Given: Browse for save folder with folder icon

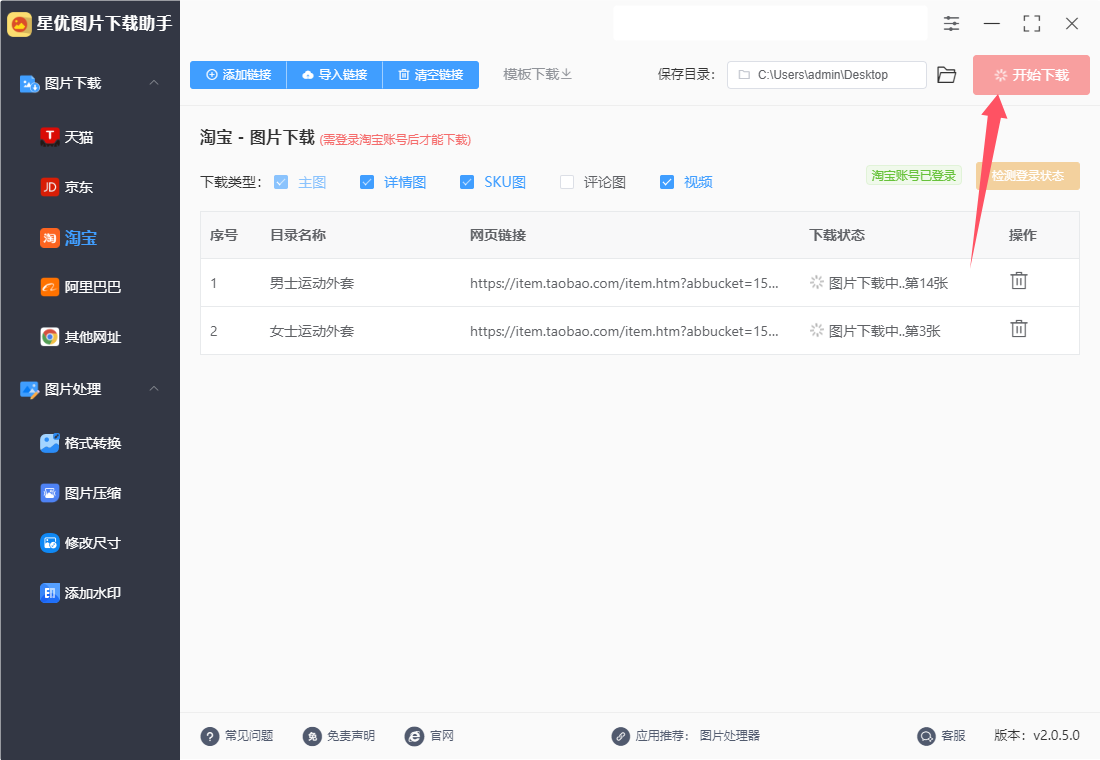Looking at the screenshot, I should click(946, 74).
